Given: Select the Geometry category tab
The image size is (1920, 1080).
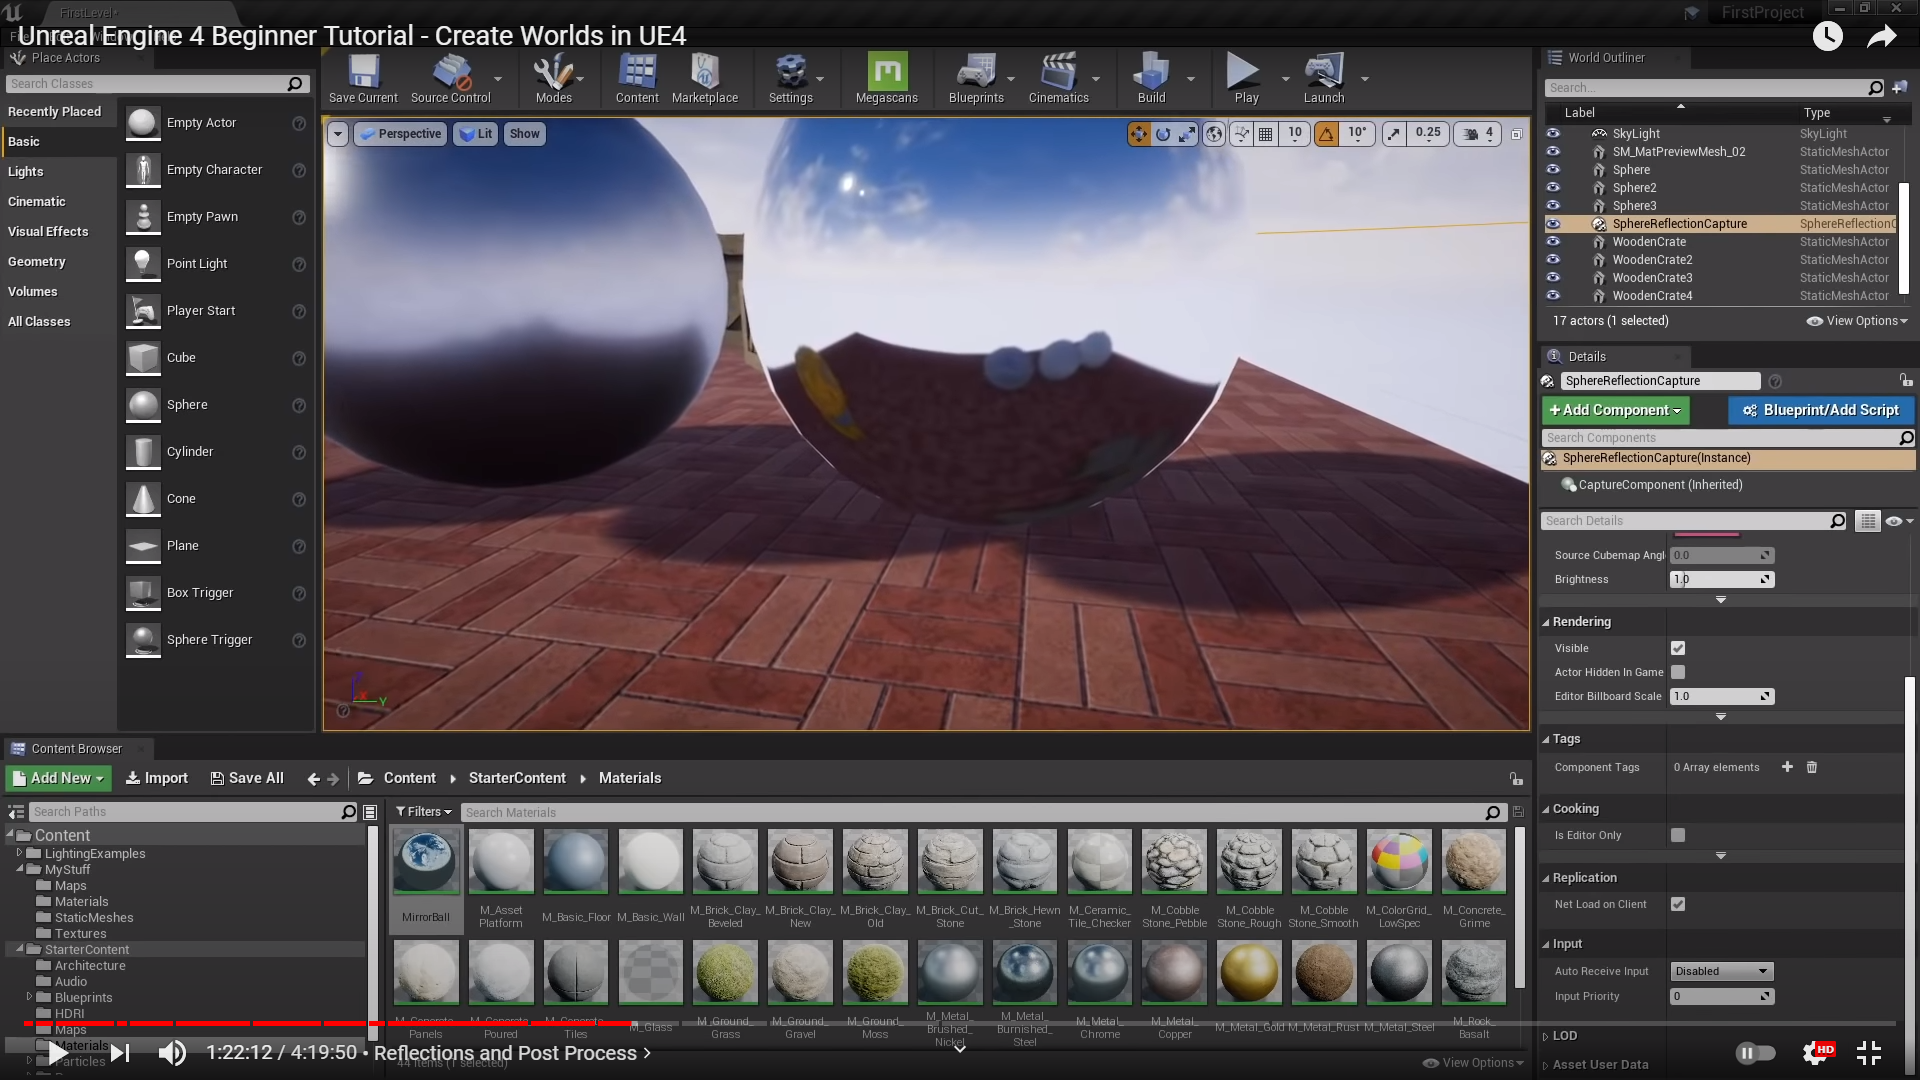Looking at the screenshot, I should (37, 261).
